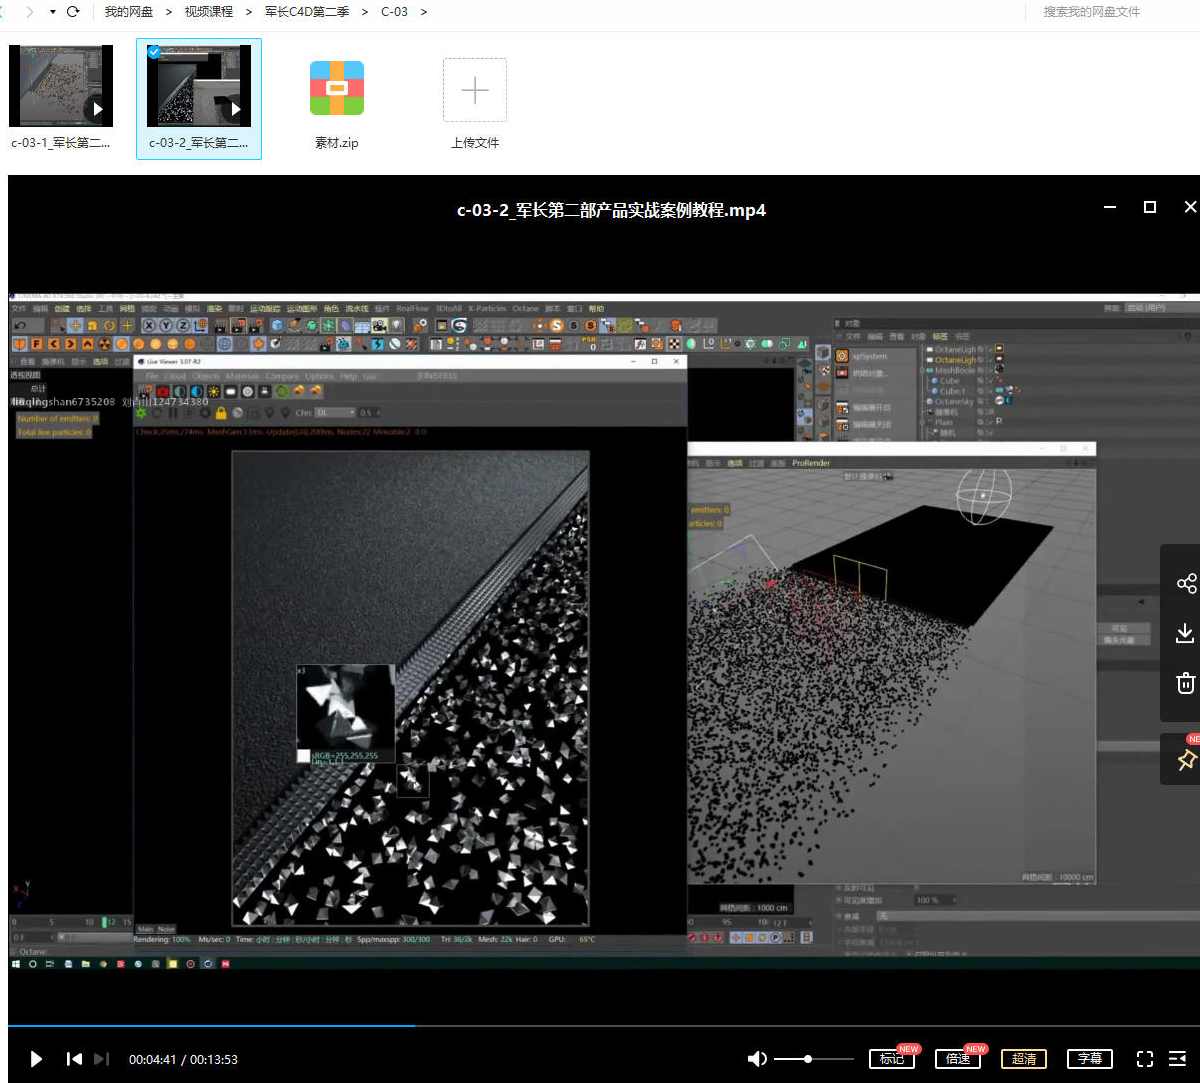Select the trash icon in the right sidebar

[1186, 682]
